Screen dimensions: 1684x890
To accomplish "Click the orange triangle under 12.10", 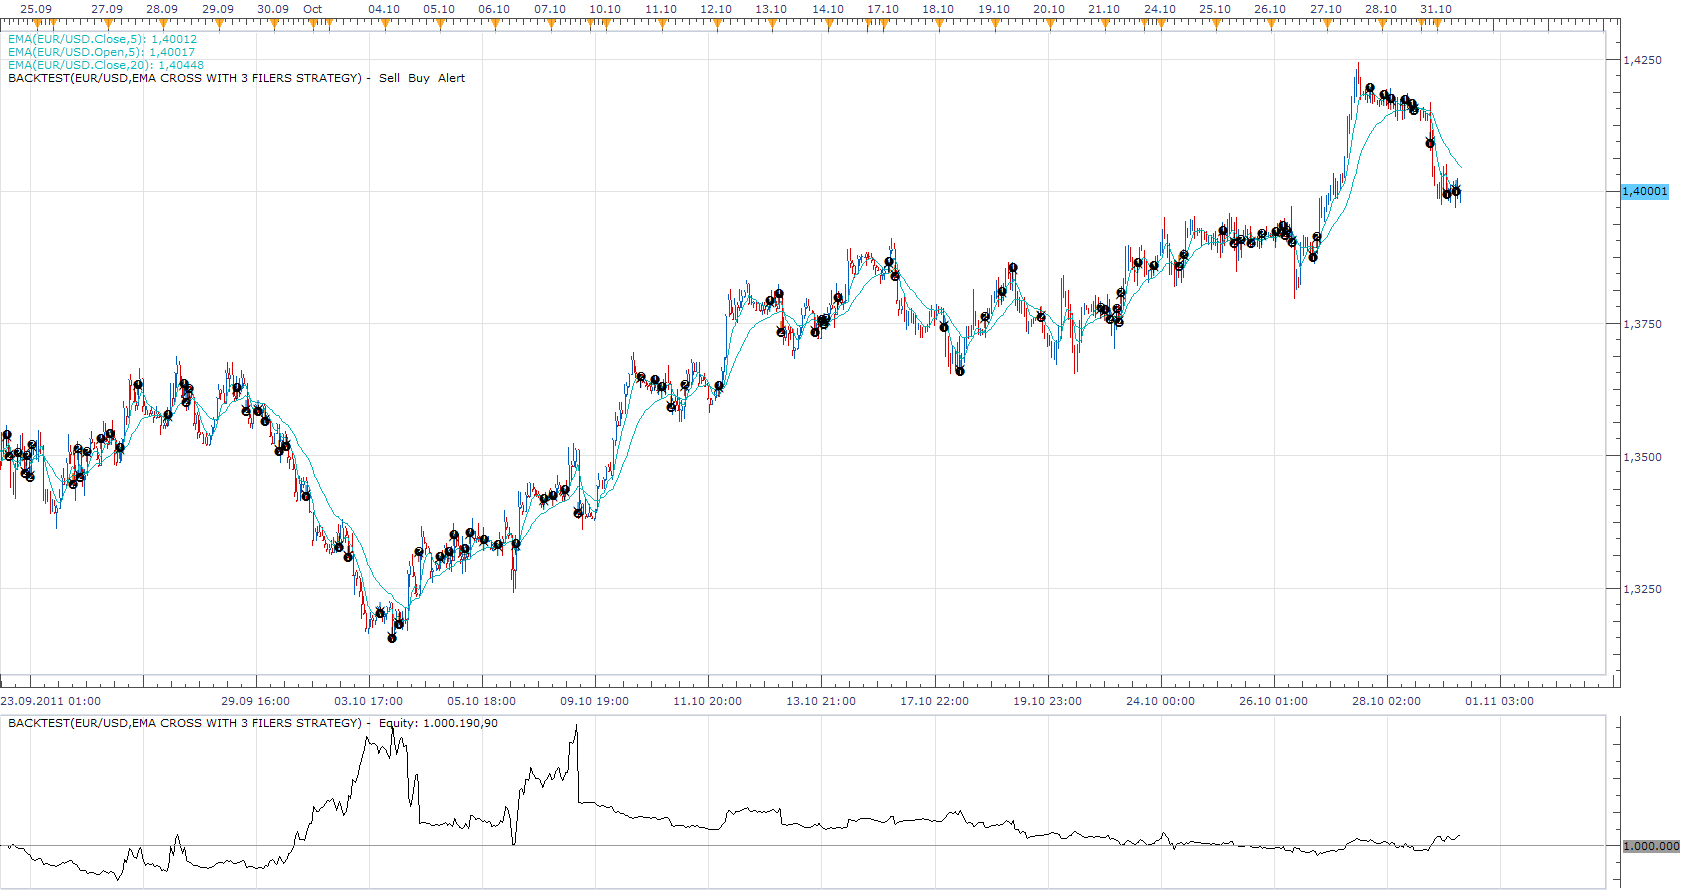I will pyautogui.click(x=717, y=23).
